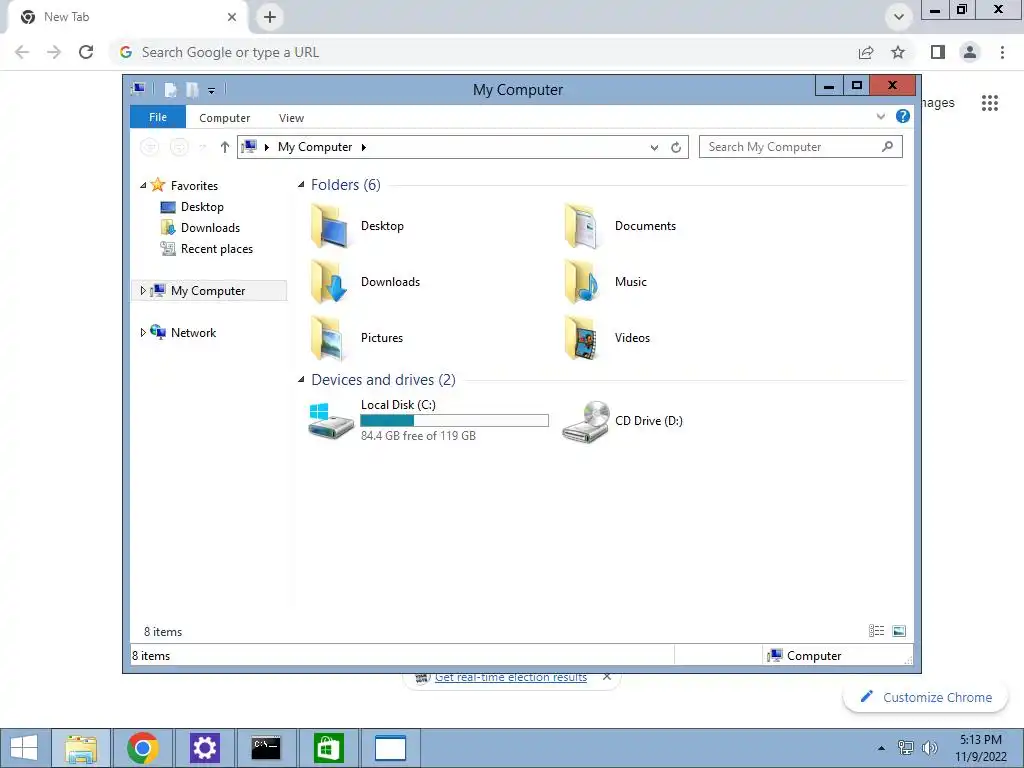This screenshot has width=1024, height=768.
Task: Show hidden tray icons arrow
Action: pyautogui.click(x=881, y=748)
